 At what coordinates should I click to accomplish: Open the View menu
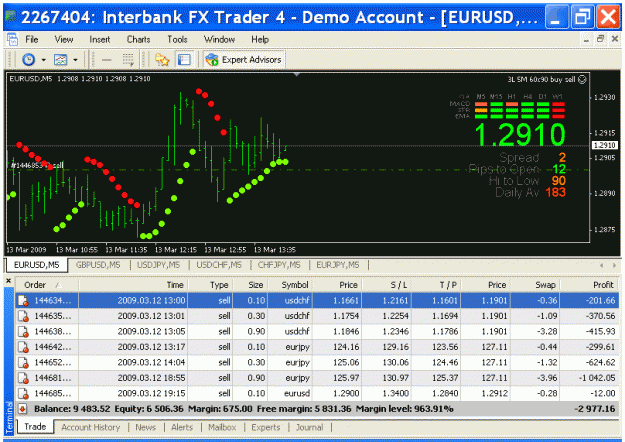(x=64, y=39)
